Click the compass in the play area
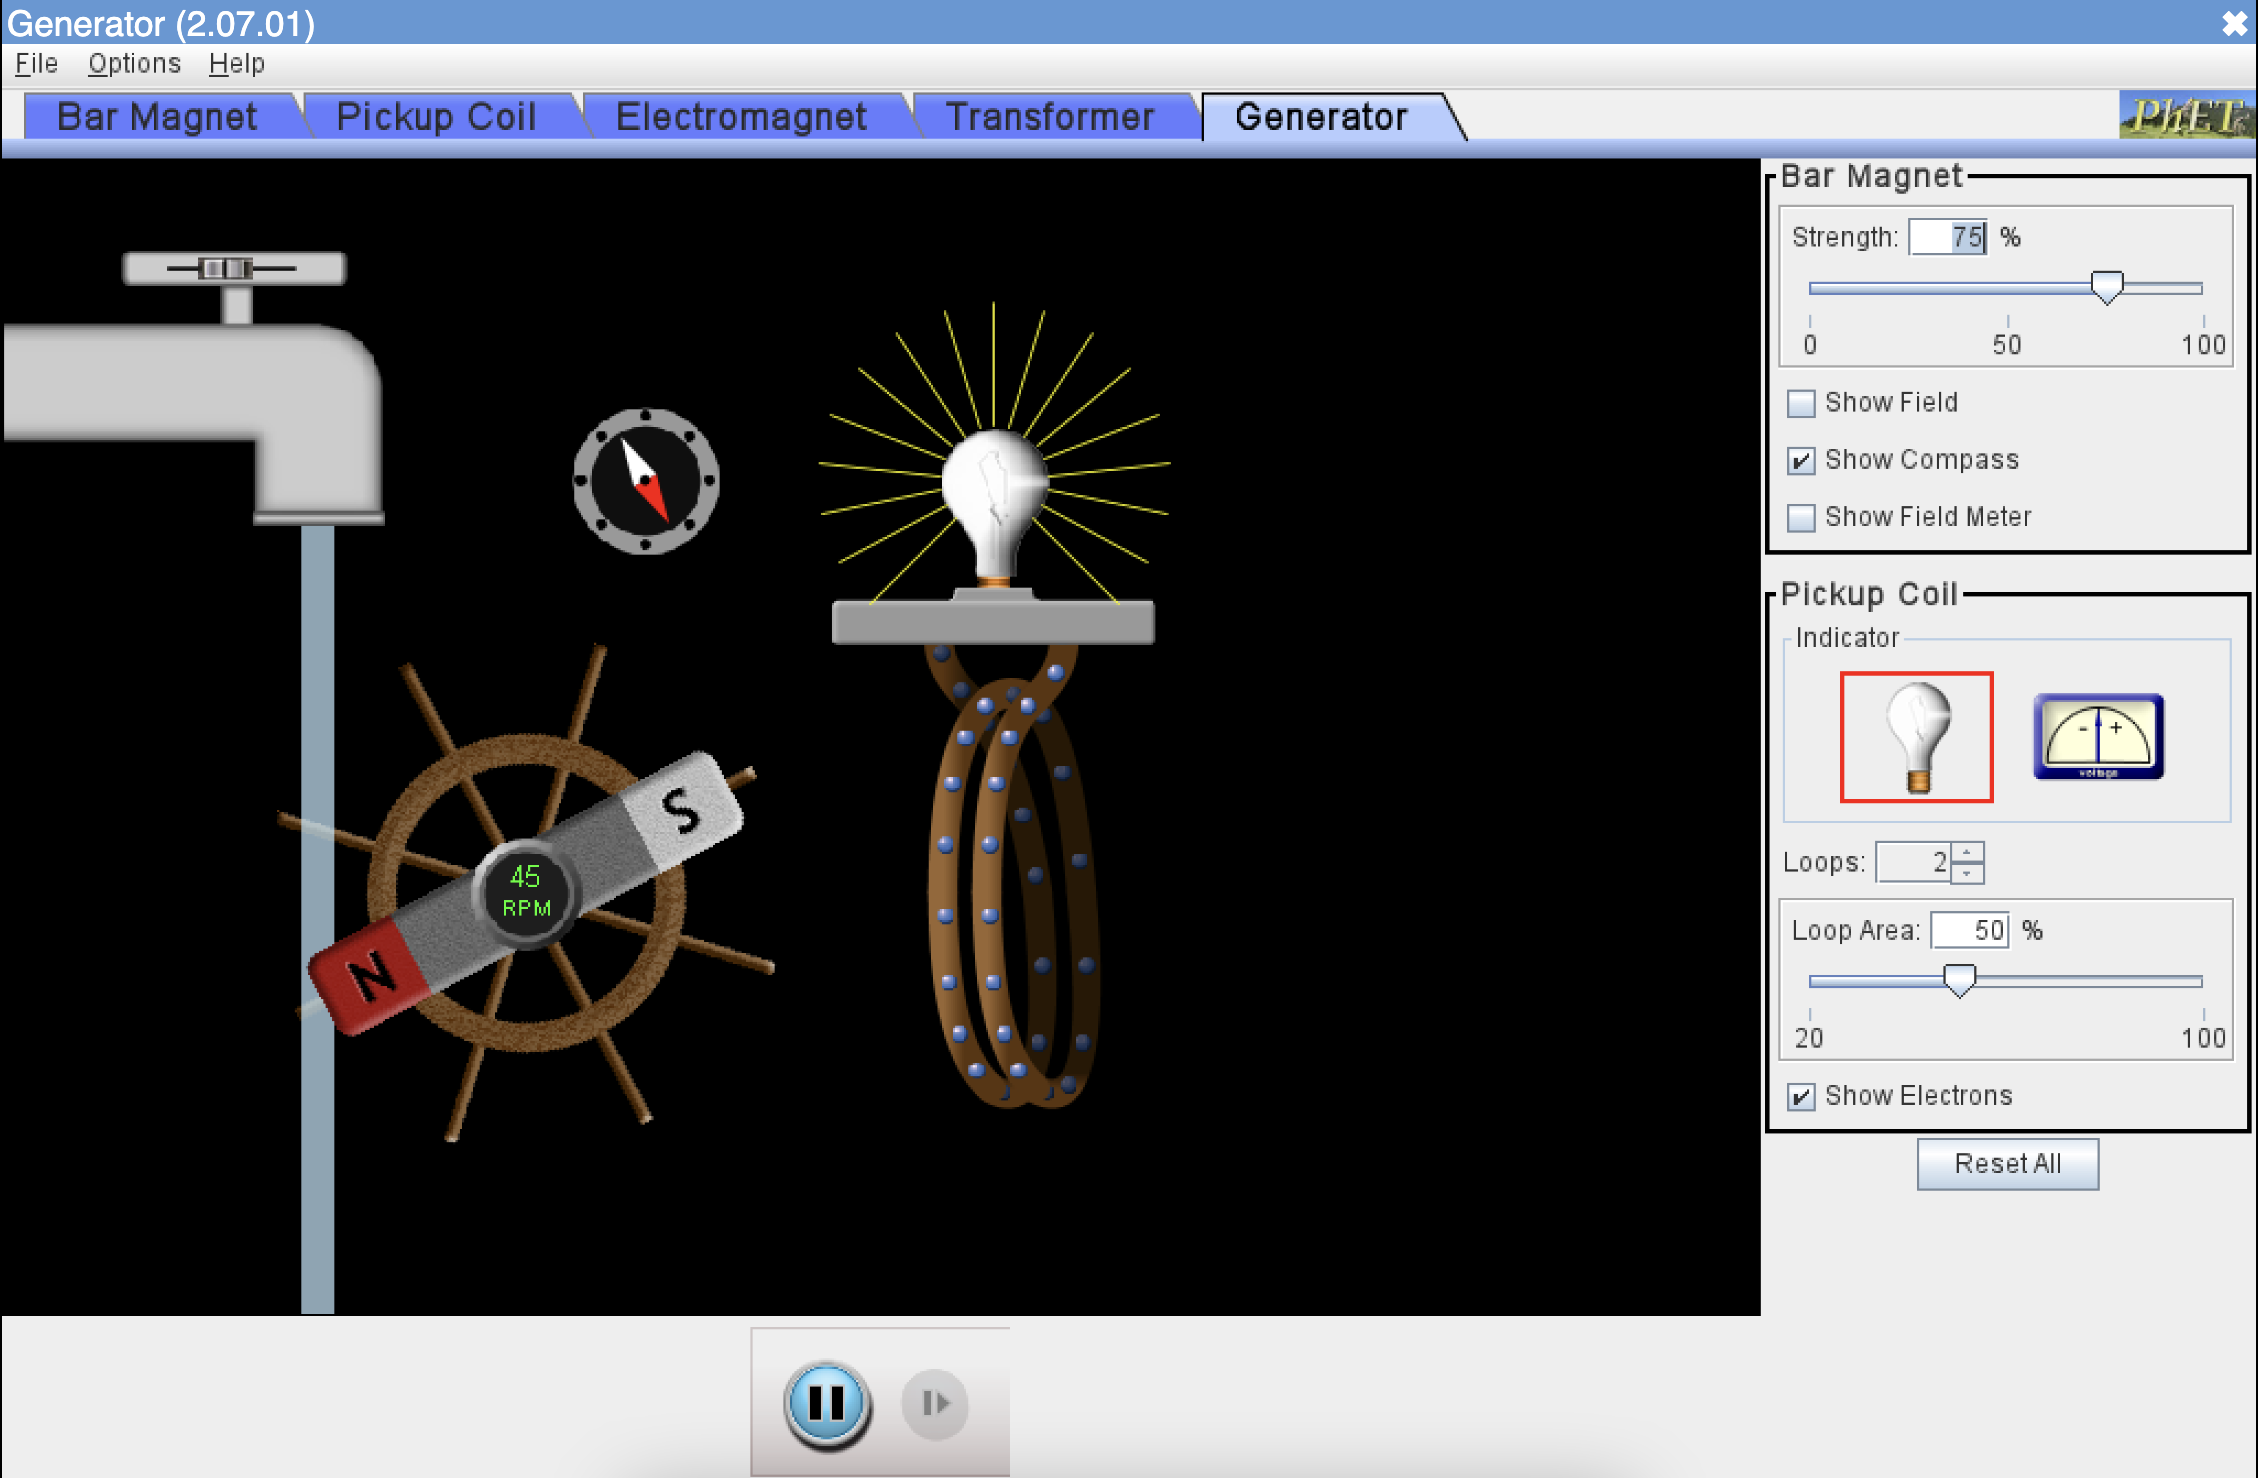Image resolution: width=2258 pixels, height=1478 pixels. tap(646, 481)
